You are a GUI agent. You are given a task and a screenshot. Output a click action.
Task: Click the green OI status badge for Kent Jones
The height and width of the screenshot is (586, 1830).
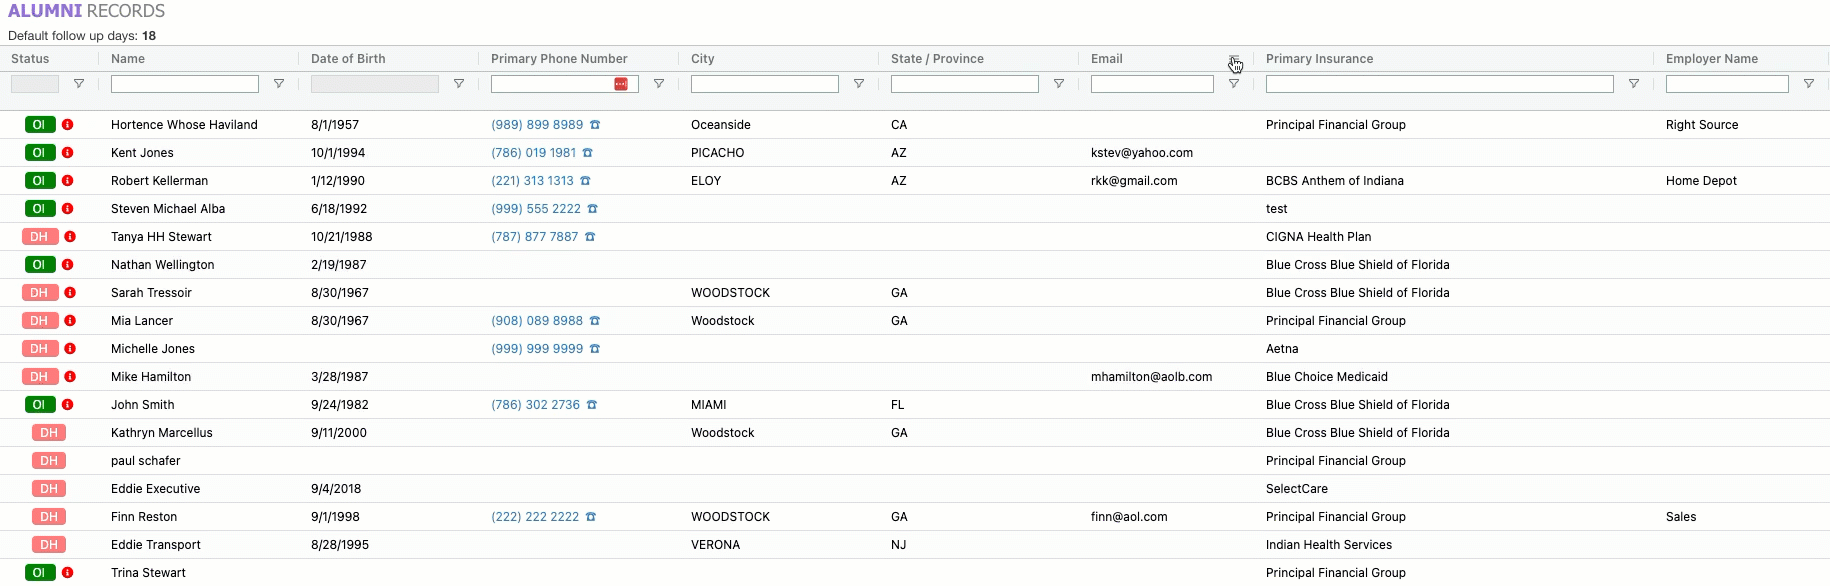tap(39, 153)
